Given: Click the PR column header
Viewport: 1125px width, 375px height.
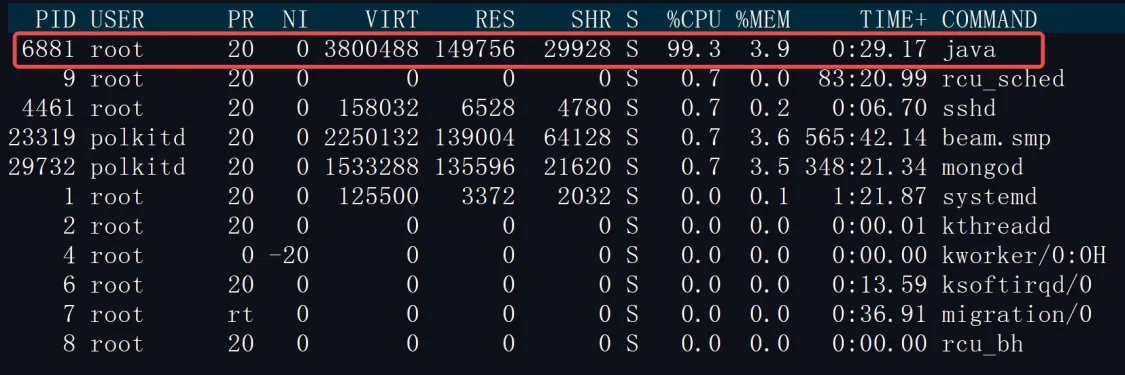Looking at the screenshot, I should pyautogui.click(x=241, y=19).
